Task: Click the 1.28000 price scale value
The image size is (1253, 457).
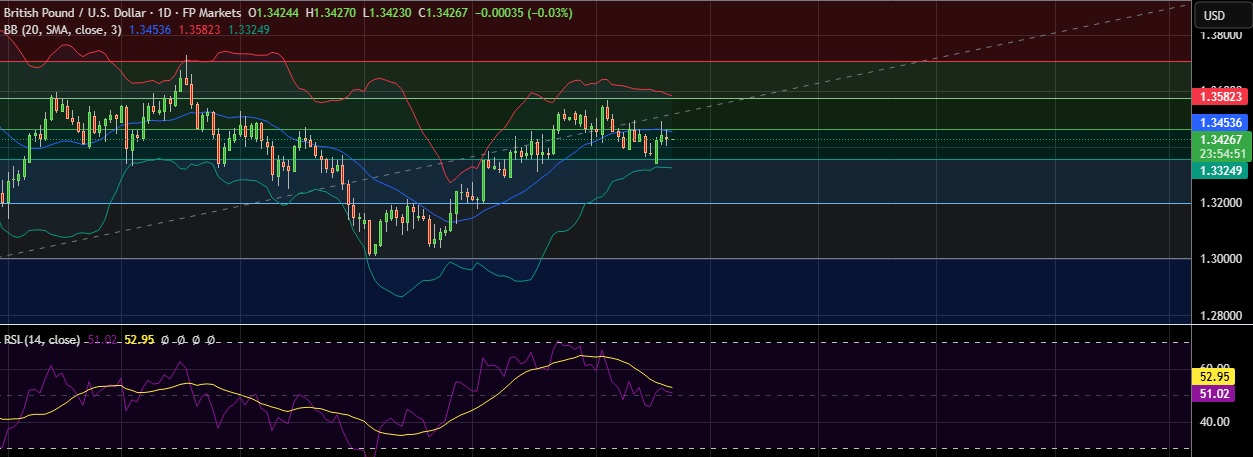Action: click(x=1222, y=315)
